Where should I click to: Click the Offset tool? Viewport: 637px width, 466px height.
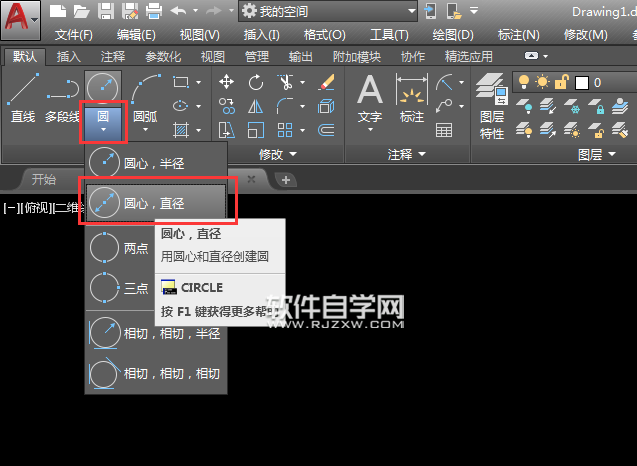[x=327, y=130]
